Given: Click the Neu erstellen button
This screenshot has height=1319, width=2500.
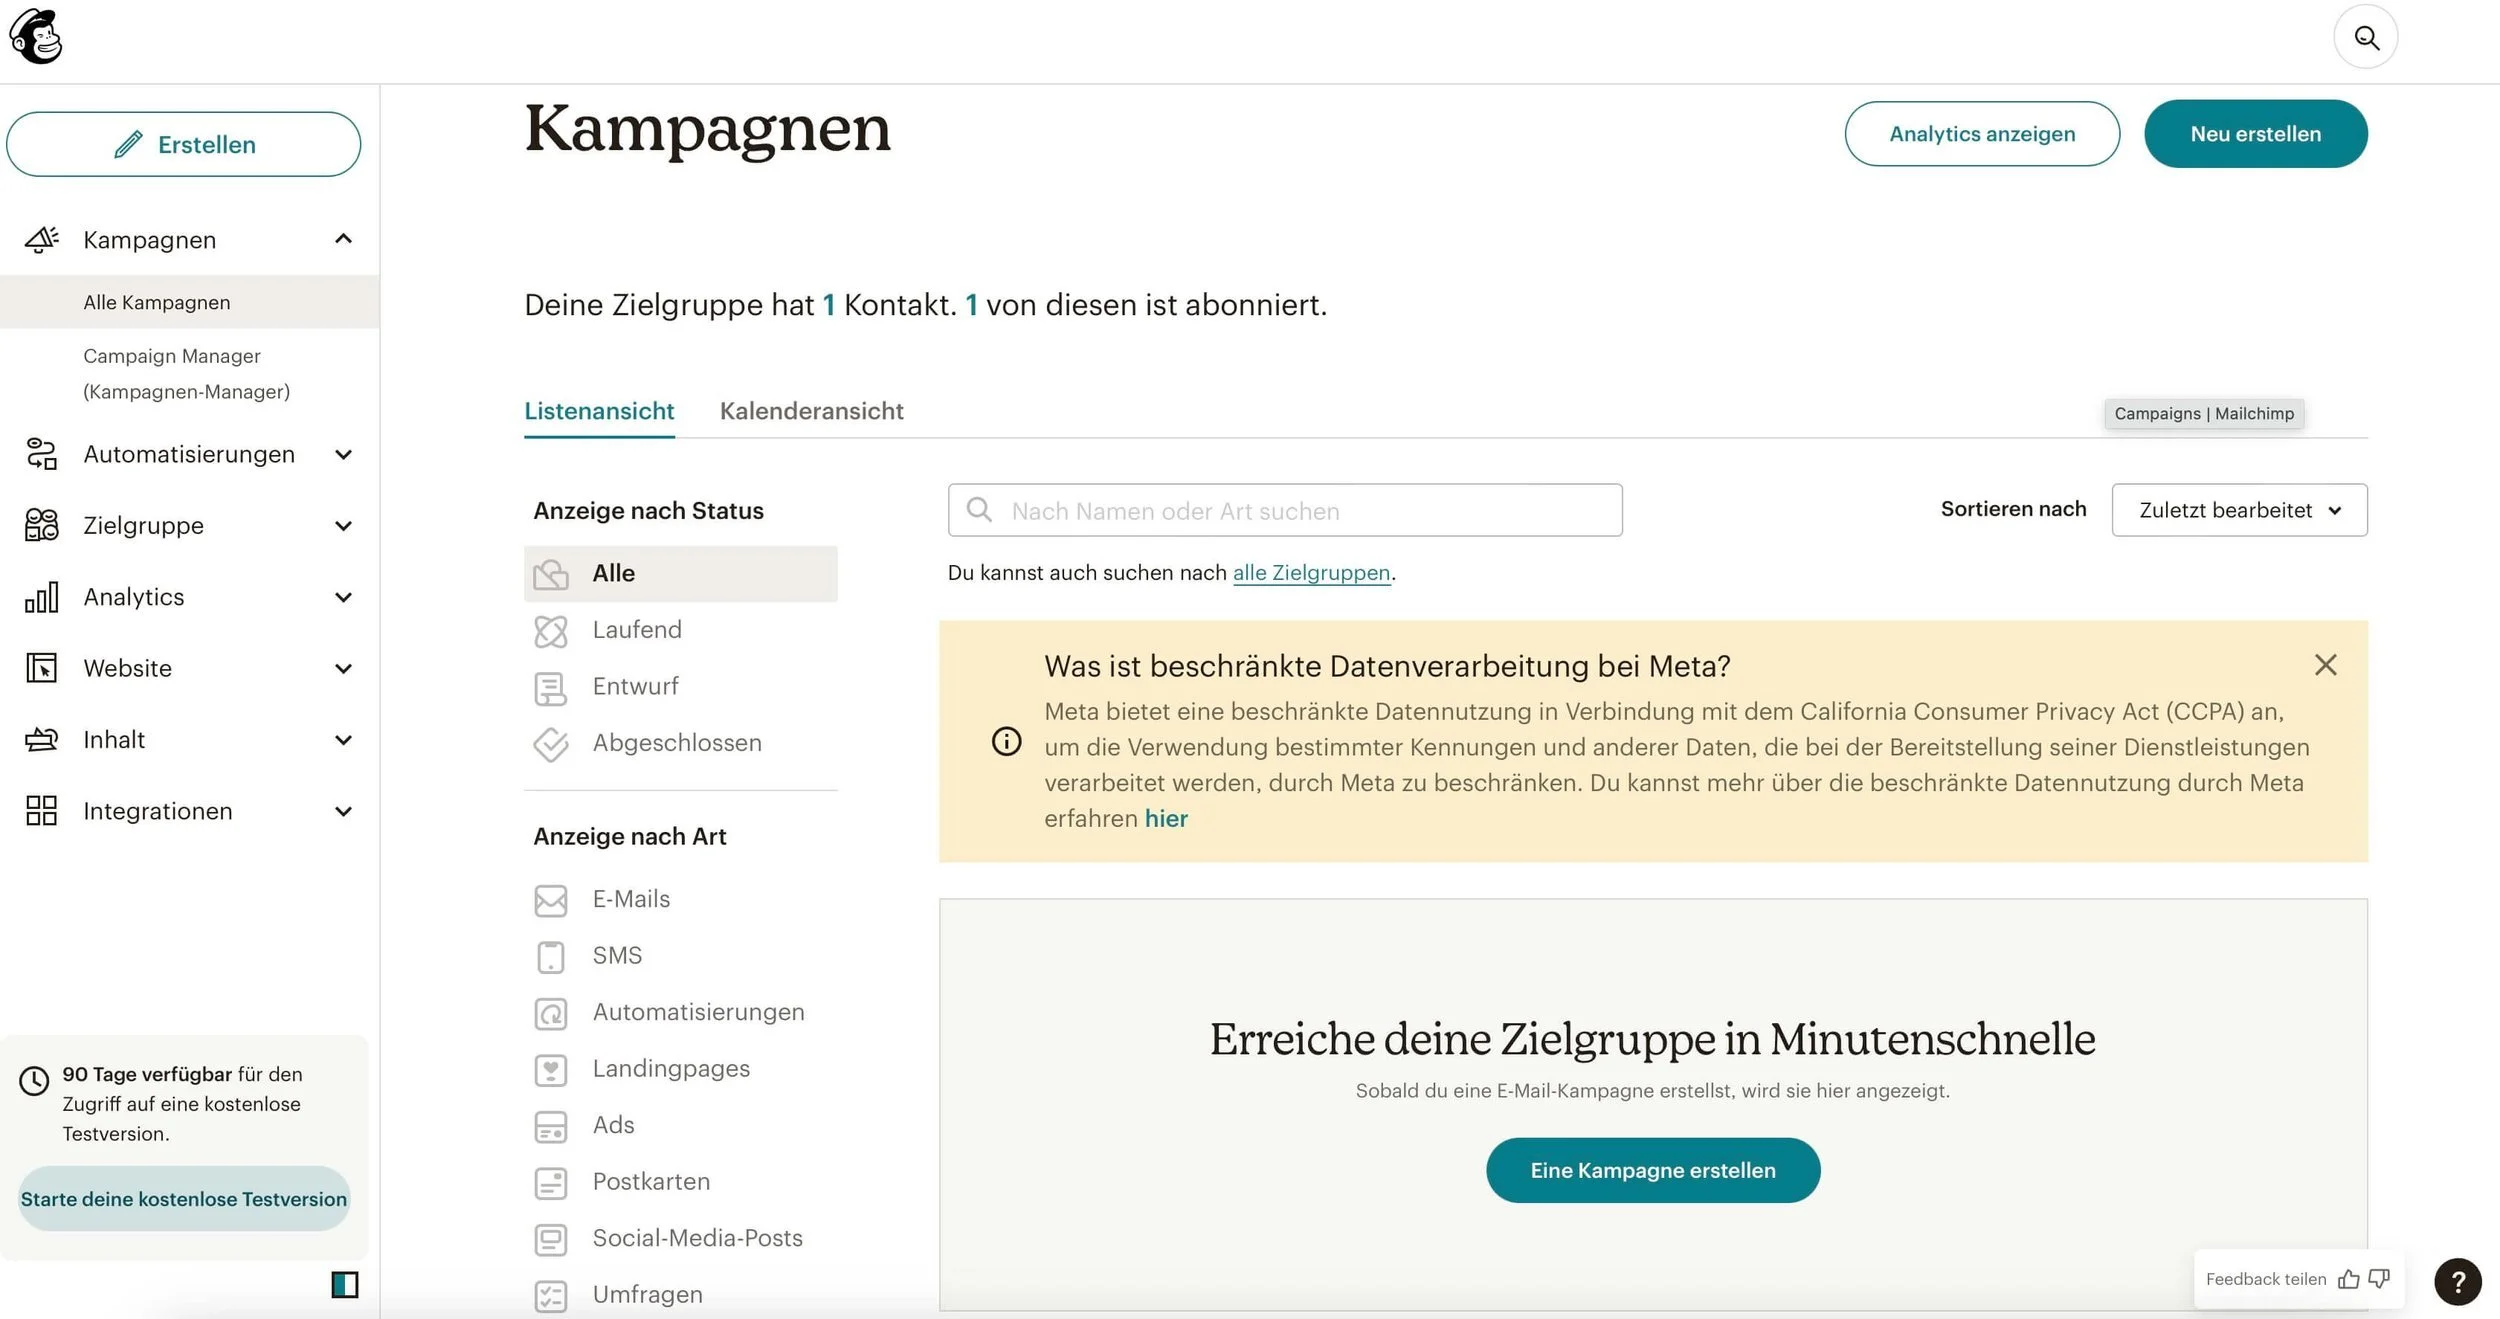Looking at the screenshot, I should tap(2255, 134).
